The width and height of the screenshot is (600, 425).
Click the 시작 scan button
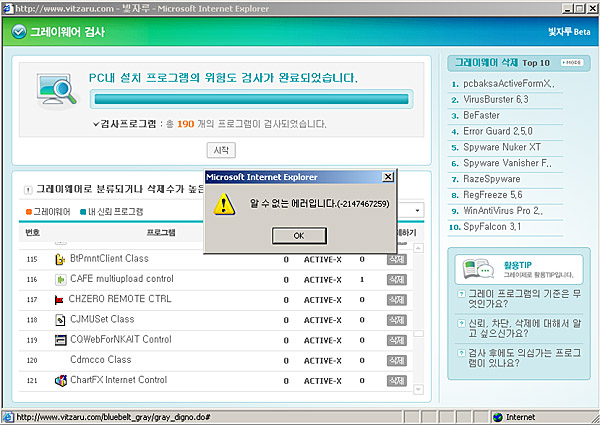[x=221, y=150]
